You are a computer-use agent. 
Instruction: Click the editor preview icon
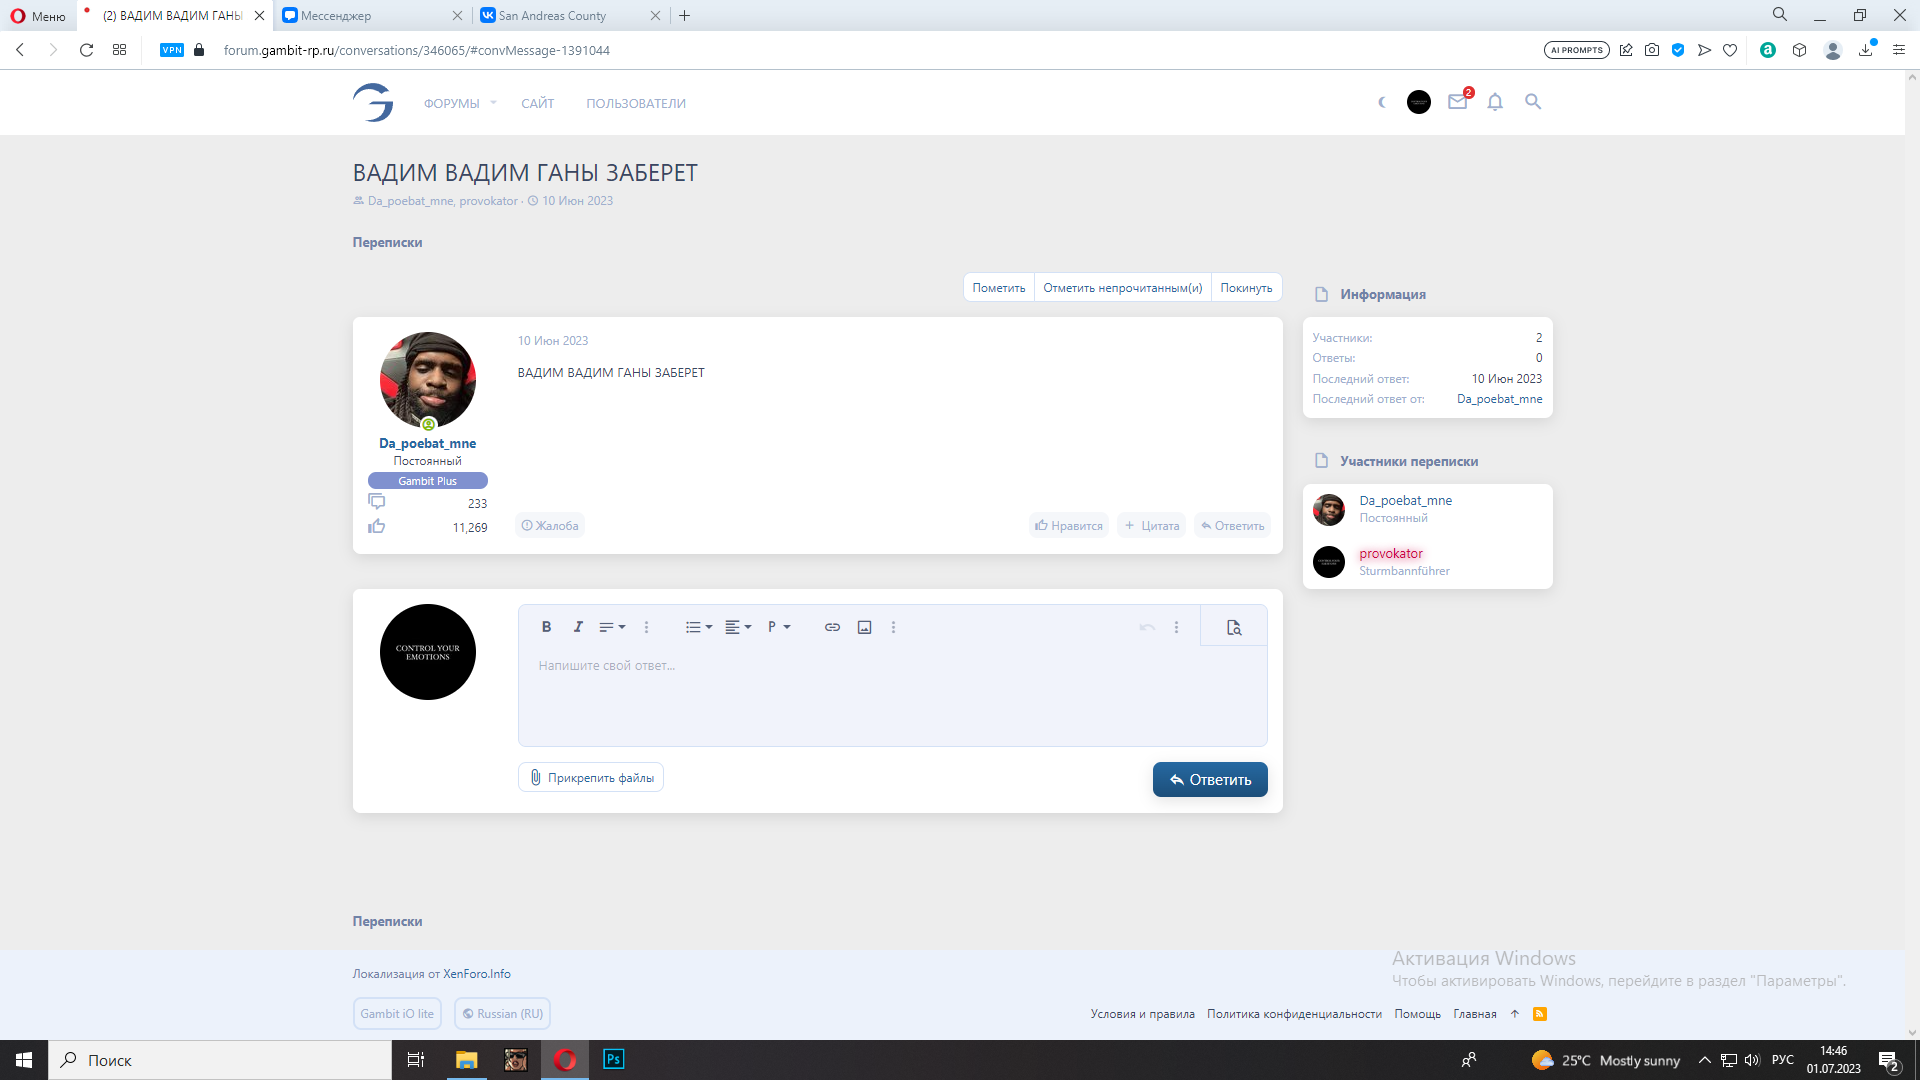pyautogui.click(x=1234, y=627)
